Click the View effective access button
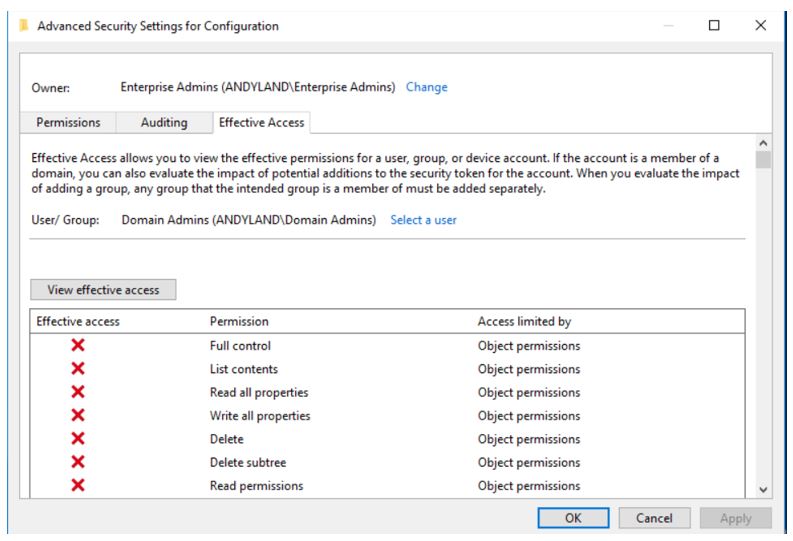The width and height of the screenshot is (793, 541). [103, 290]
